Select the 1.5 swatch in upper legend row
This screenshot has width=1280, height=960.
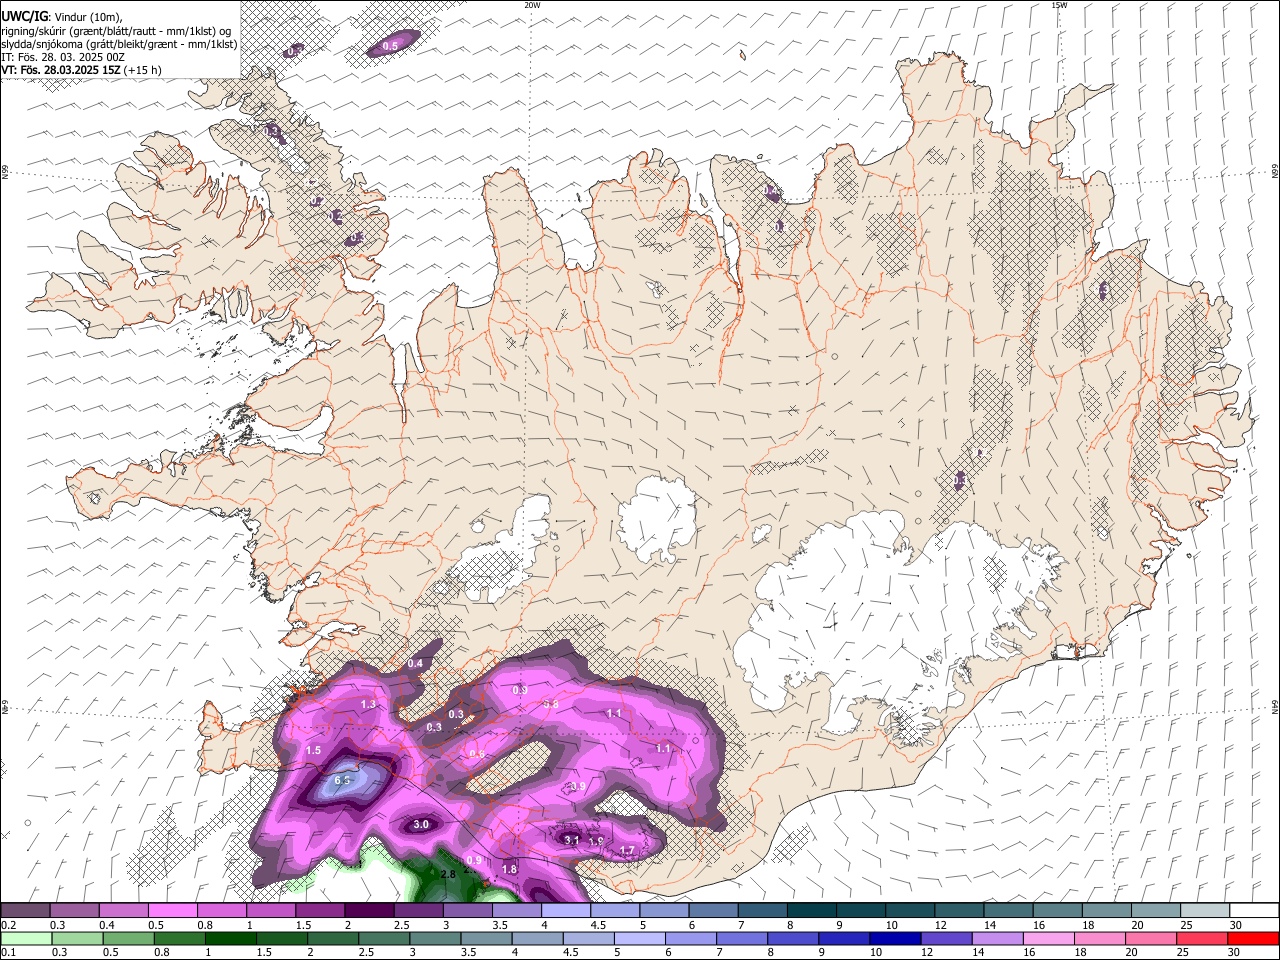coord(320,910)
